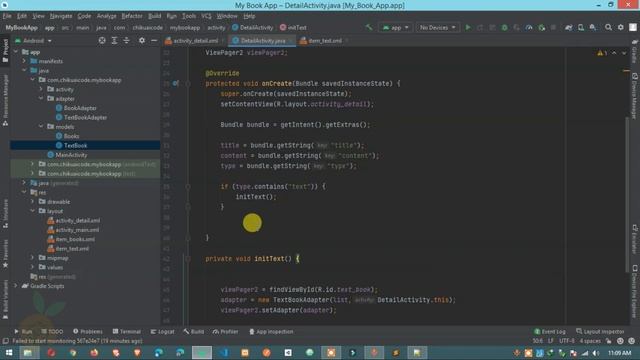
Task: Open the App Inspection tool window
Action: pyautogui.click(x=271, y=331)
